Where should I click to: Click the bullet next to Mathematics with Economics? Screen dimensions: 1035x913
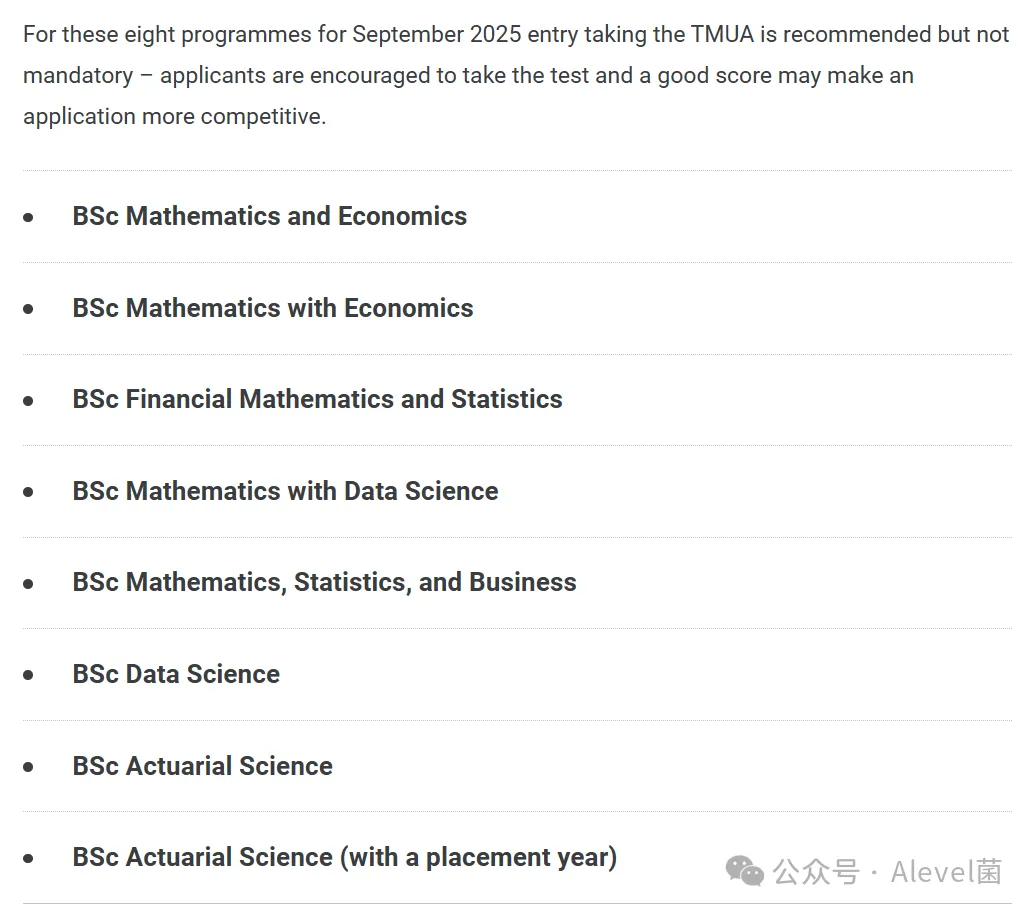click(29, 309)
